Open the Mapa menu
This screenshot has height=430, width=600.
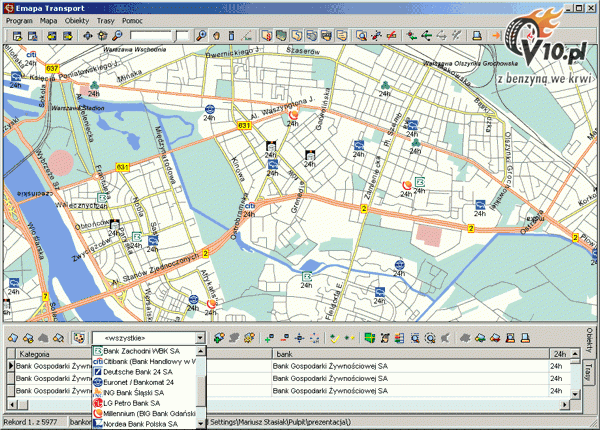coord(49,20)
